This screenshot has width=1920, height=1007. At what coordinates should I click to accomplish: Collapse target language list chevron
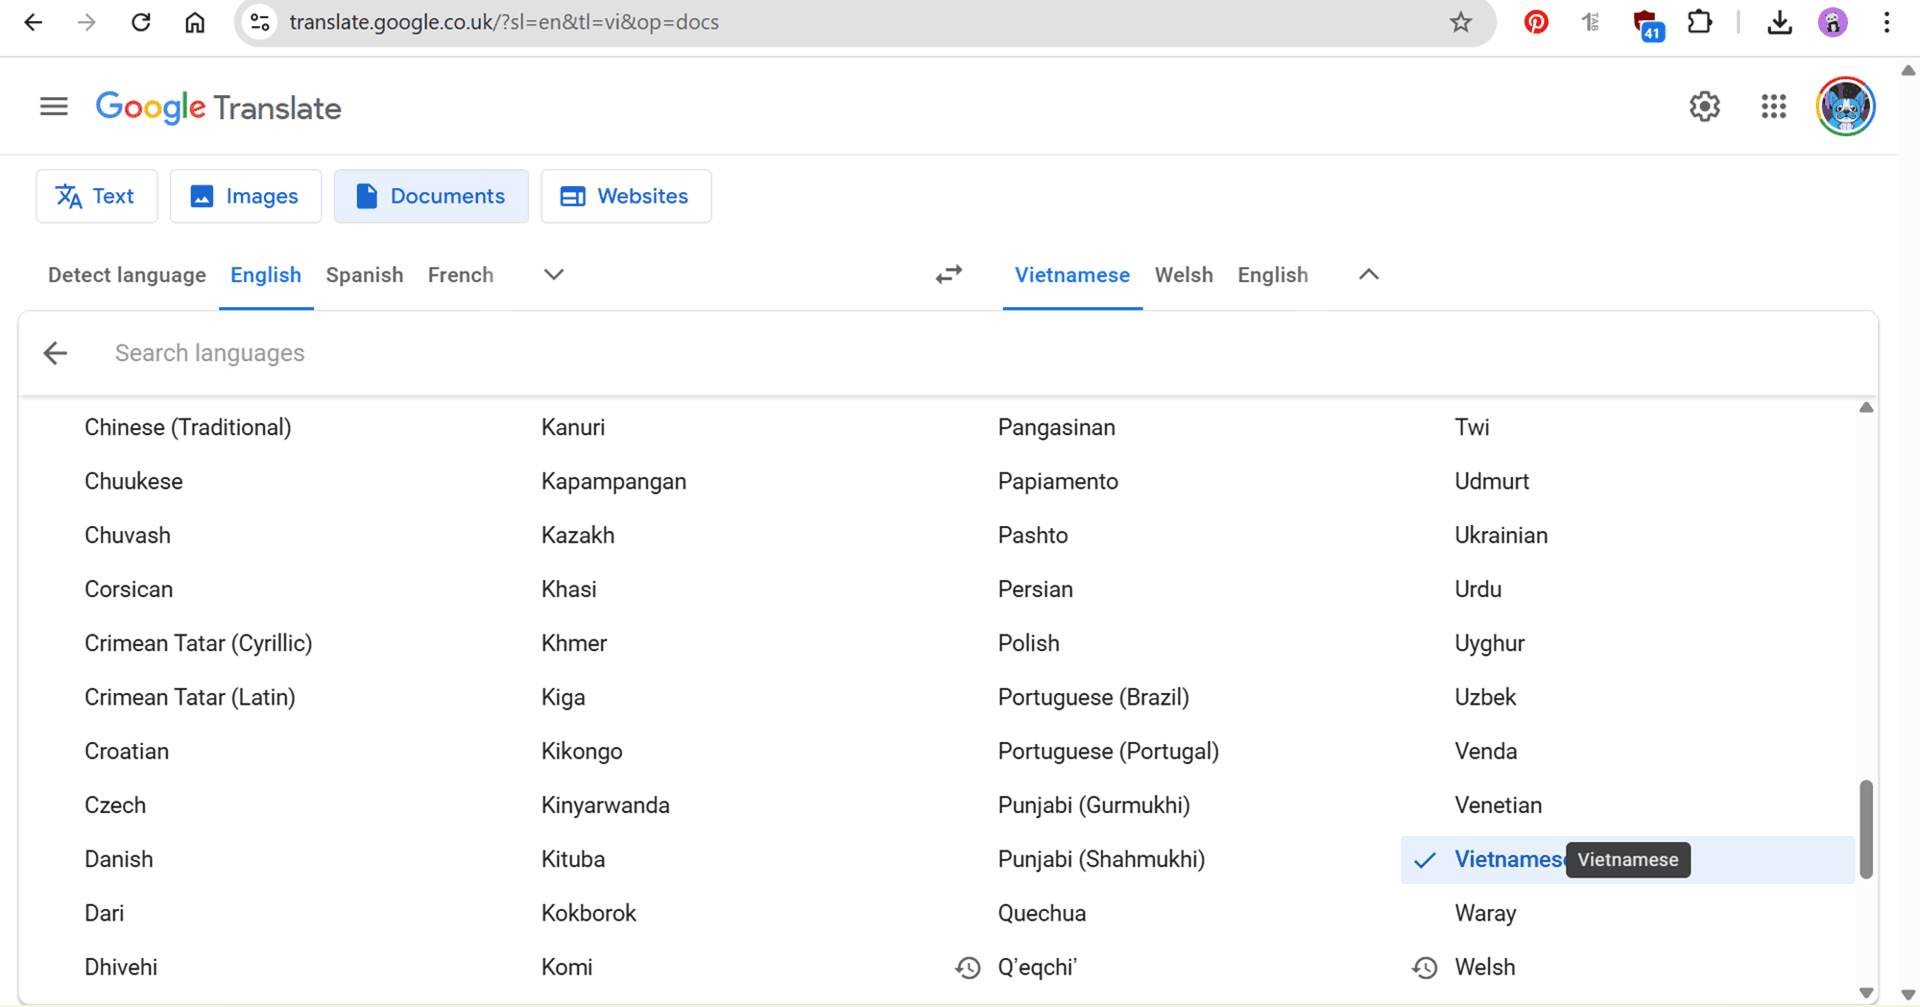(x=1368, y=274)
